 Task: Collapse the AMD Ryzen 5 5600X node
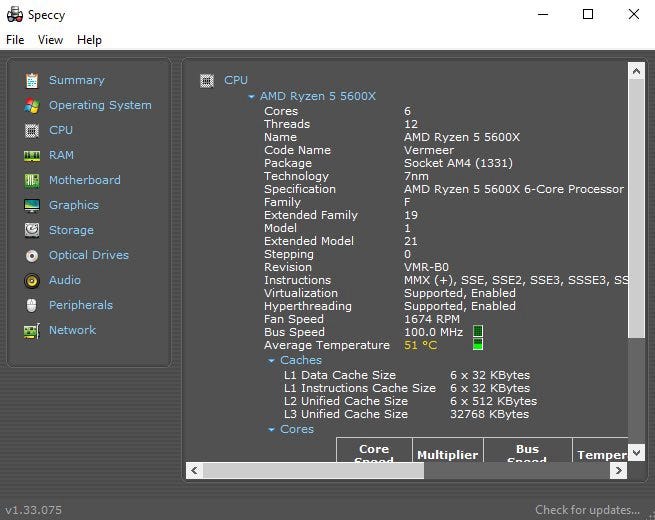coord(252,97)
